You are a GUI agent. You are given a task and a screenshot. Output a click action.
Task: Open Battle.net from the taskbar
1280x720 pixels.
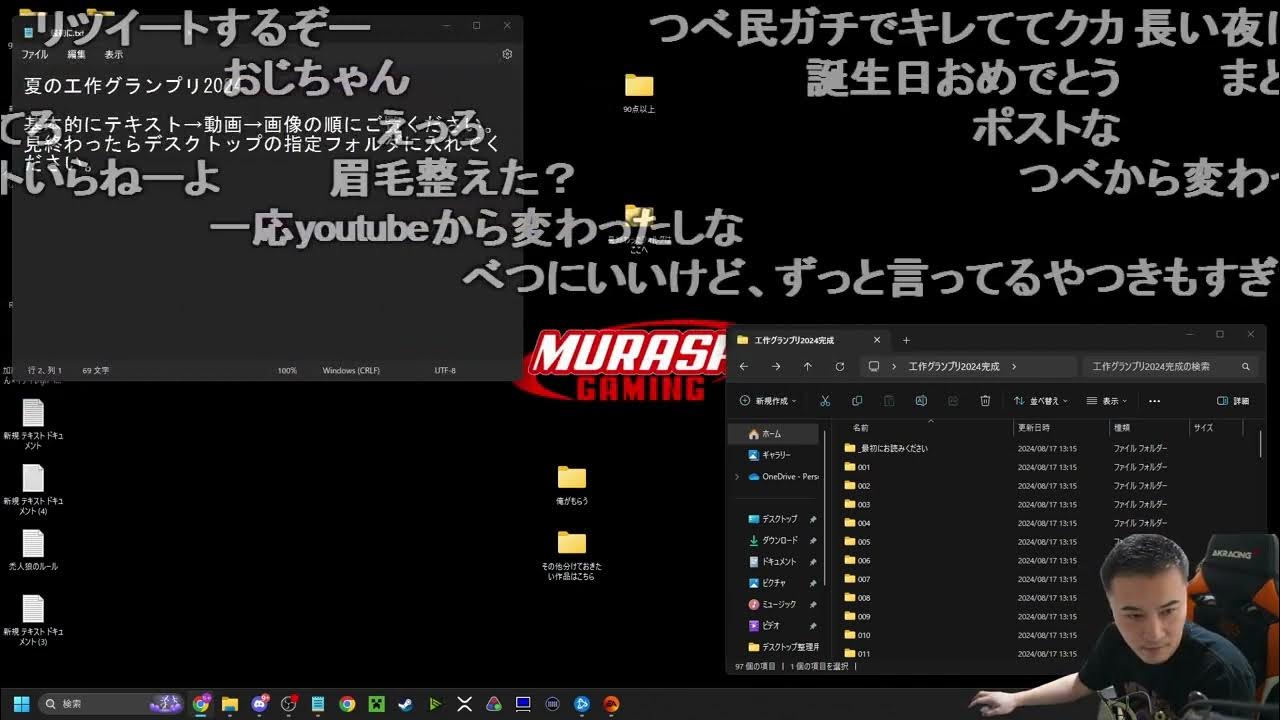coord(582,704)
